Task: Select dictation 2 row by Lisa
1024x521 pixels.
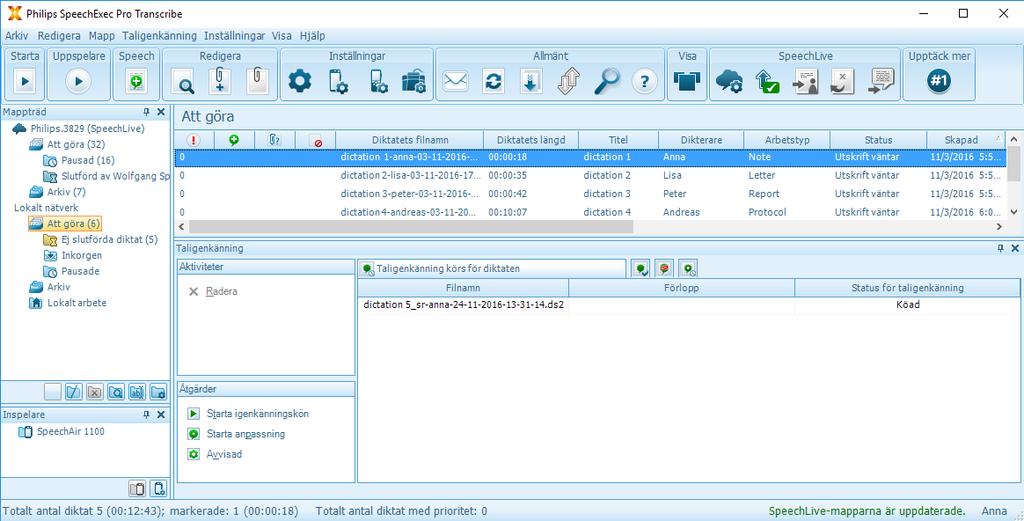Action: (x=589, y=175)
